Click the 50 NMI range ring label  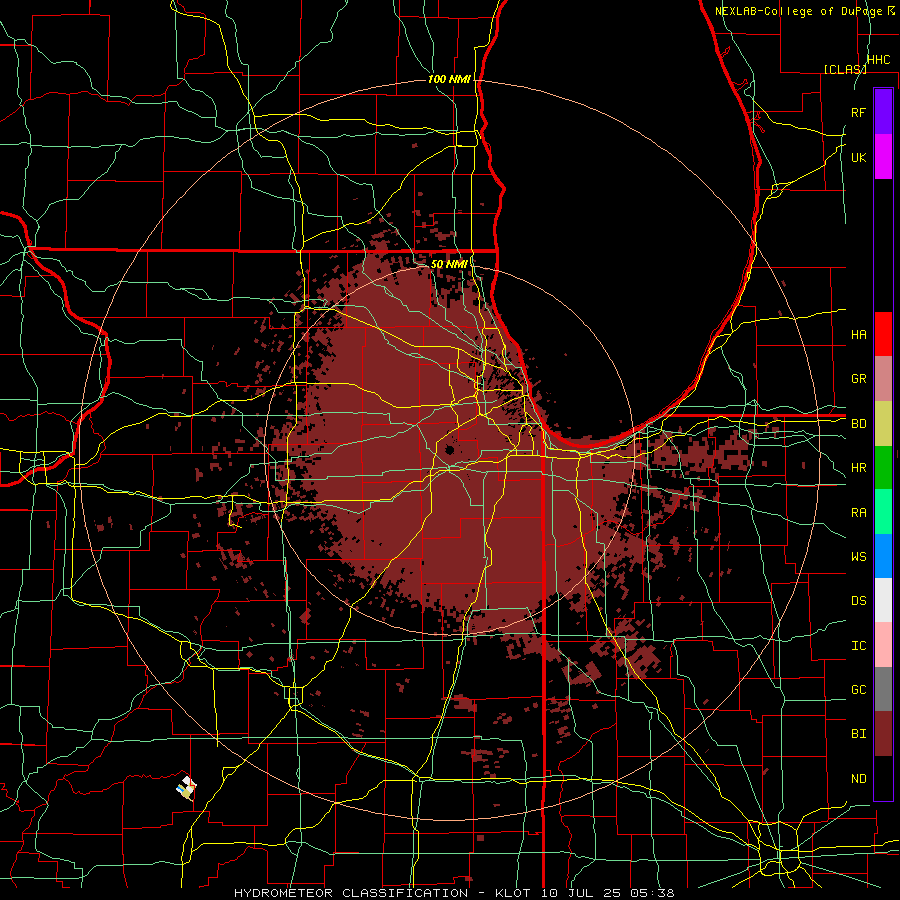[x=449, y=264]
